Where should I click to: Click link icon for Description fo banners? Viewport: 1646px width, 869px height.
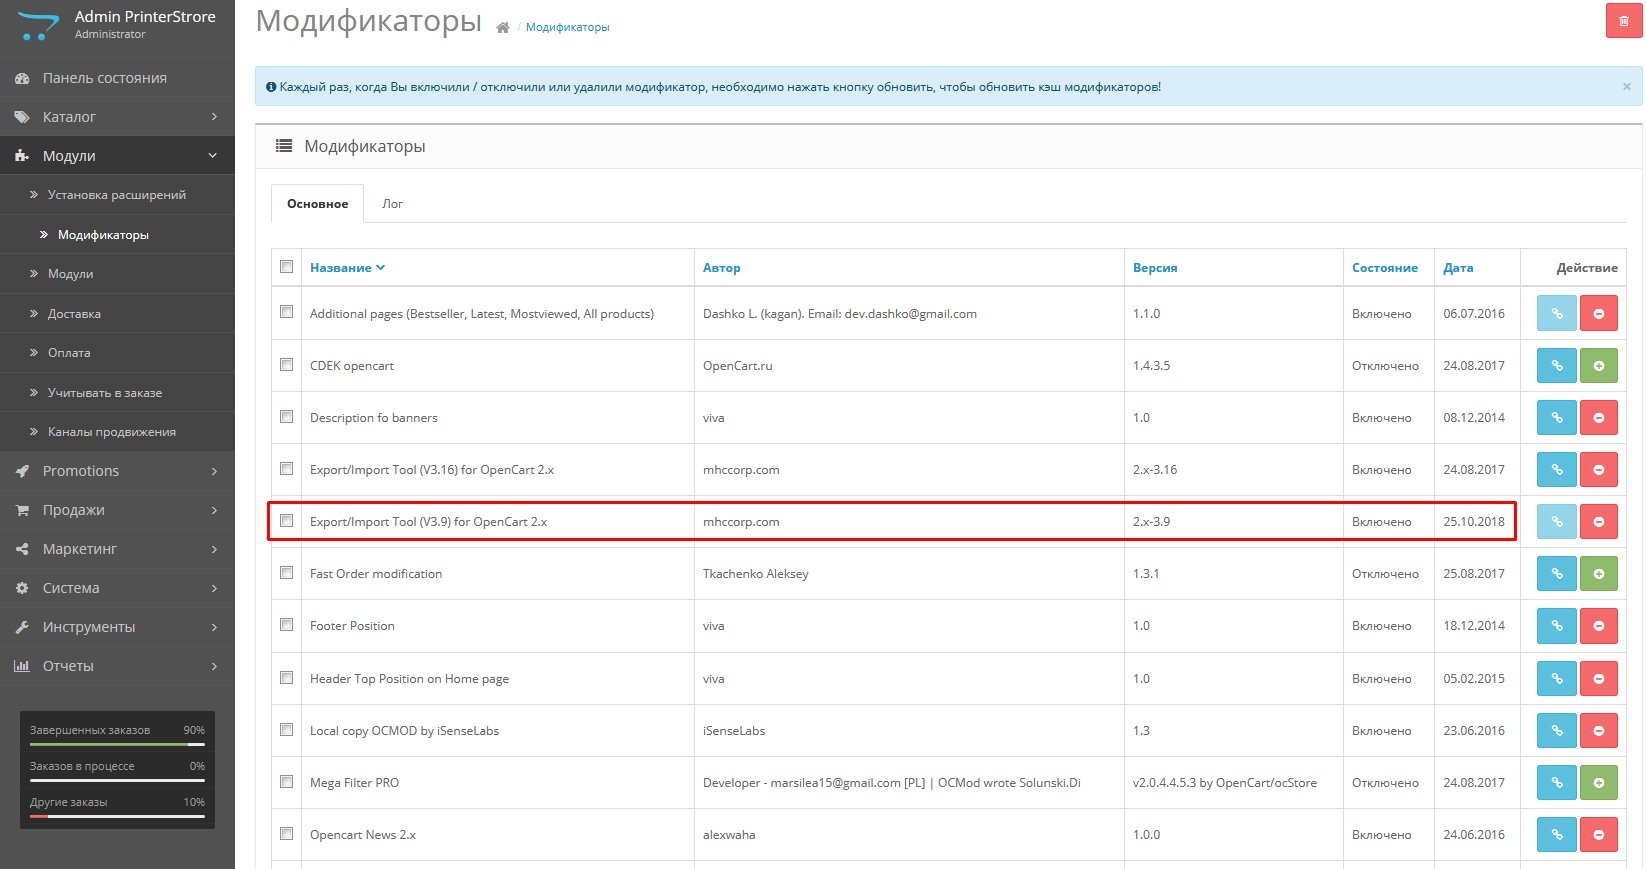tap(1556, 417)
